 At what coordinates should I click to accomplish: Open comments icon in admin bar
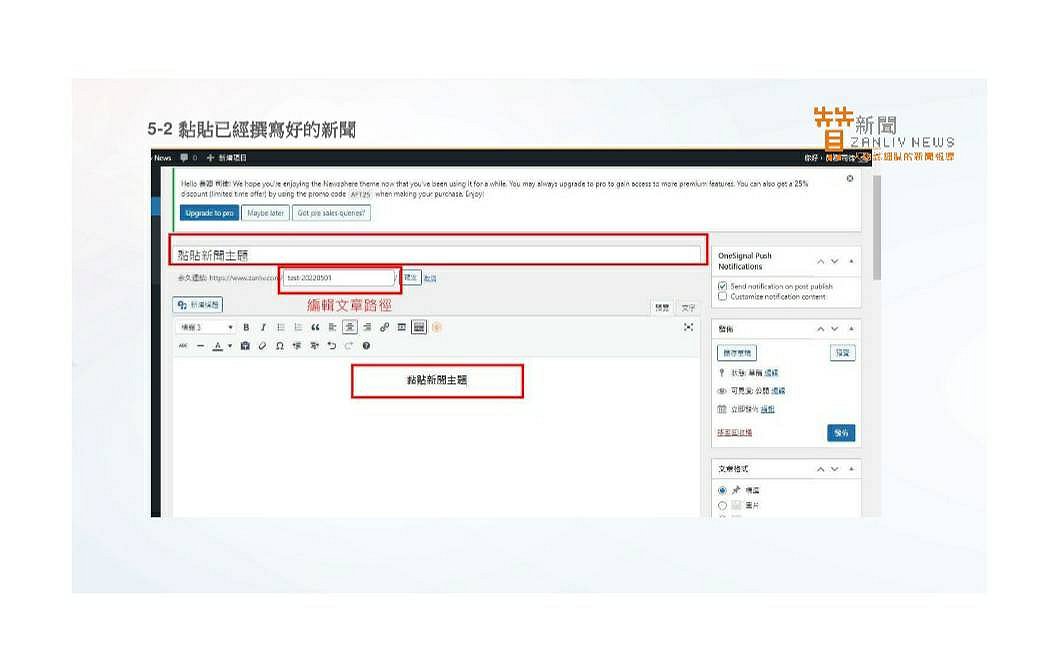[184, 158]
